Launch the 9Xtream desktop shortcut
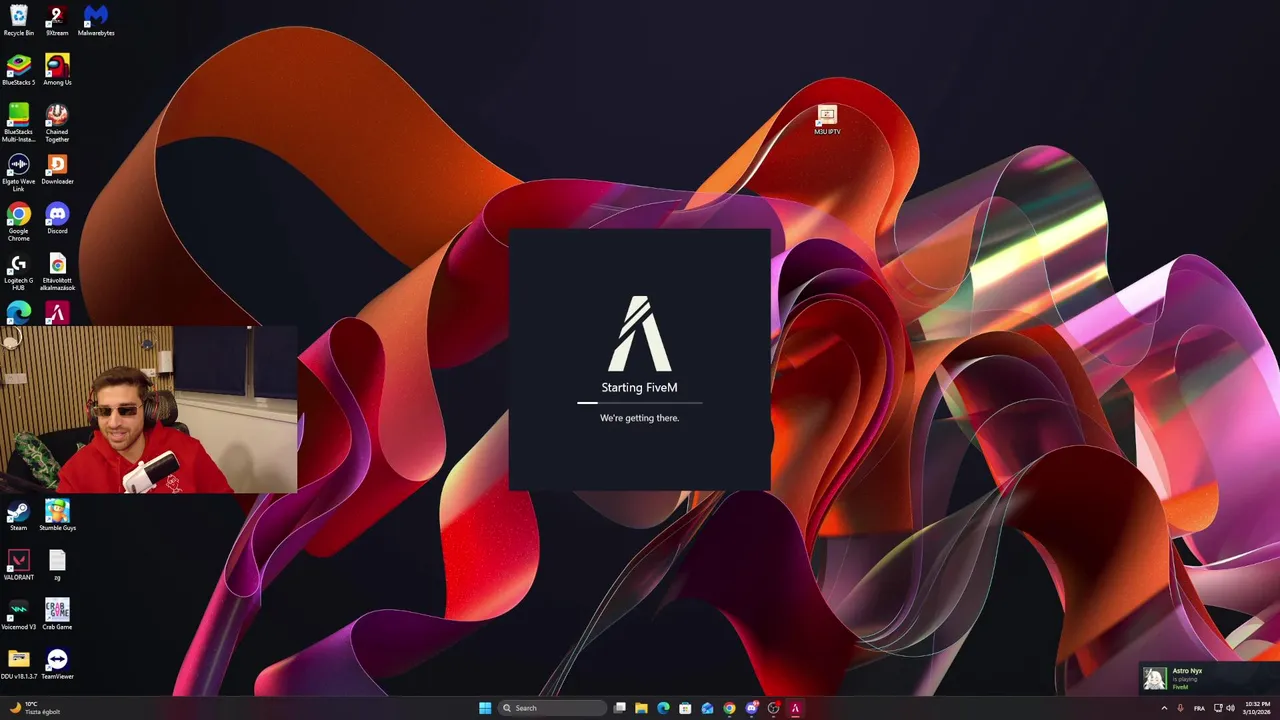 click(57, 20)
